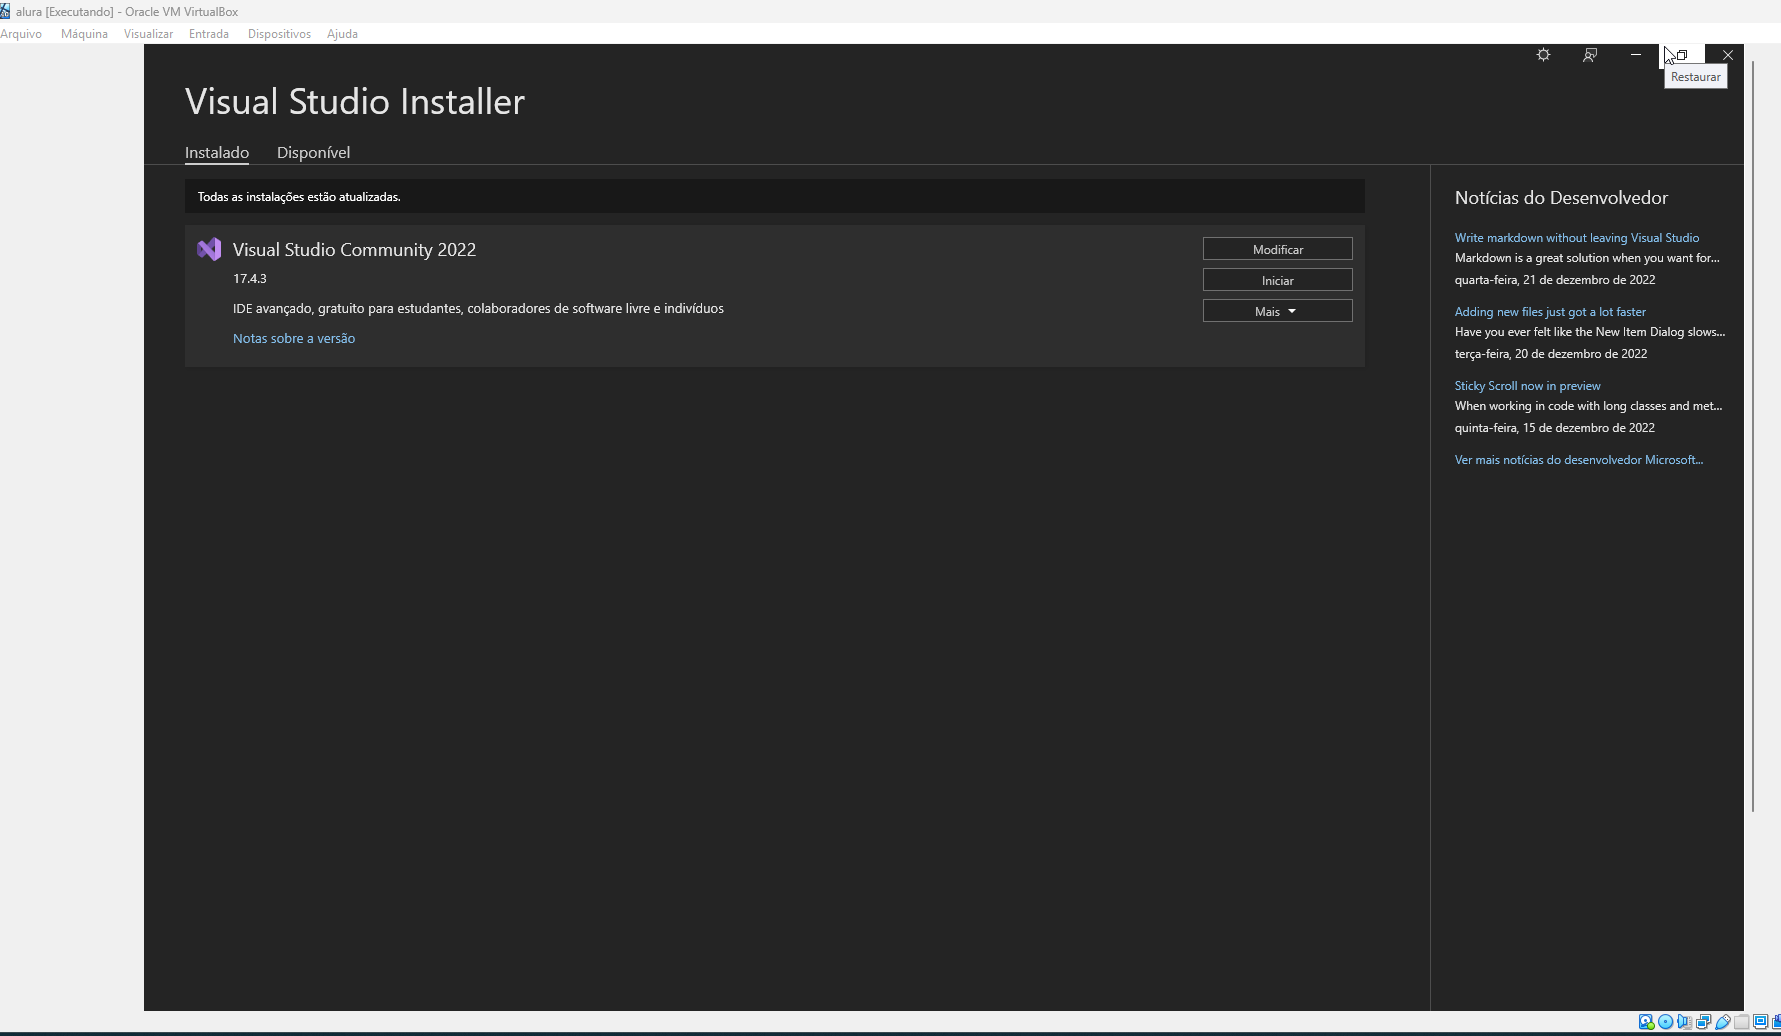Open the Notas sobre a versão link
The width and height of the screenshot is (1781, 1036).
(294, 338)
